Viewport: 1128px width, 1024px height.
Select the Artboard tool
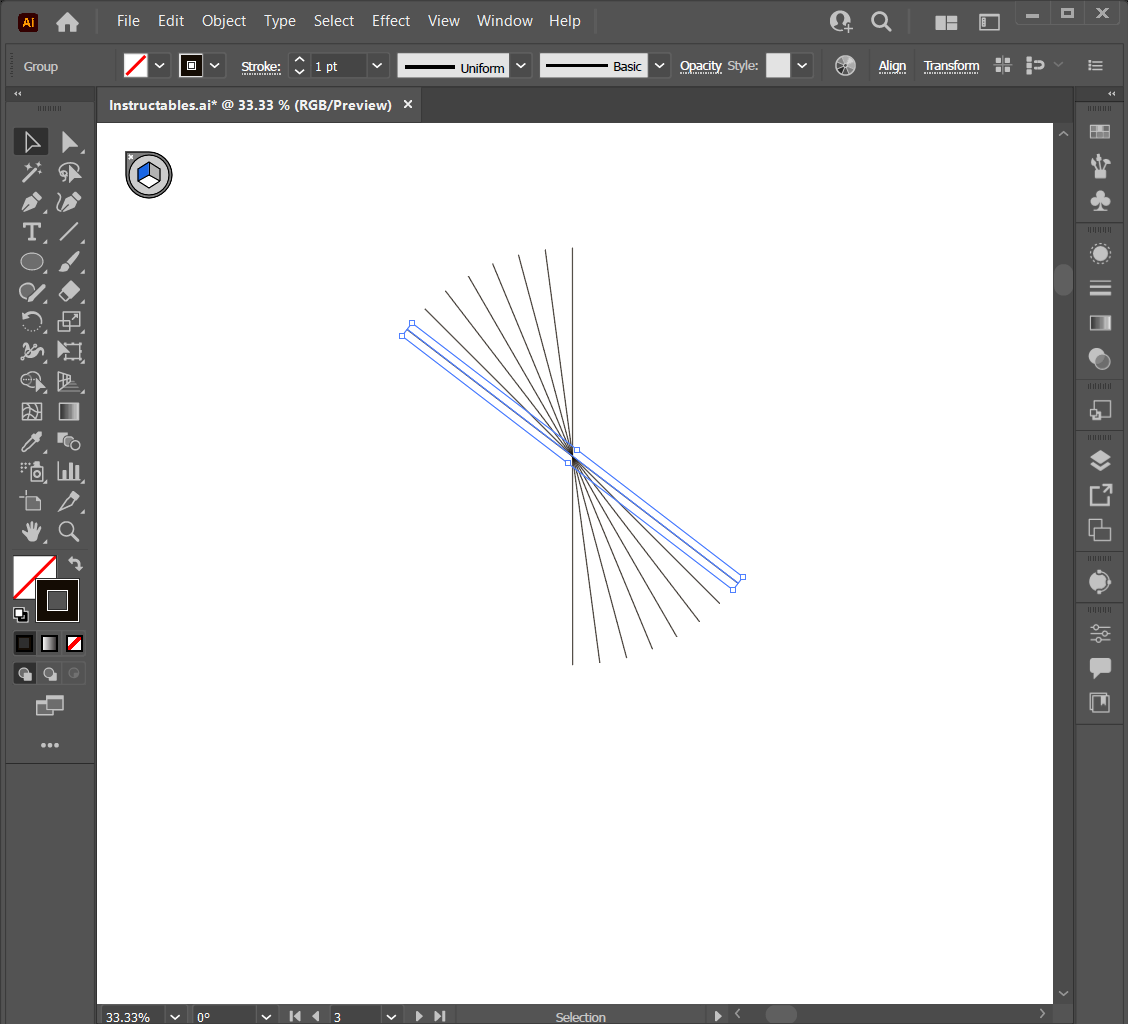pyautogui.click(x=31, y=501)
